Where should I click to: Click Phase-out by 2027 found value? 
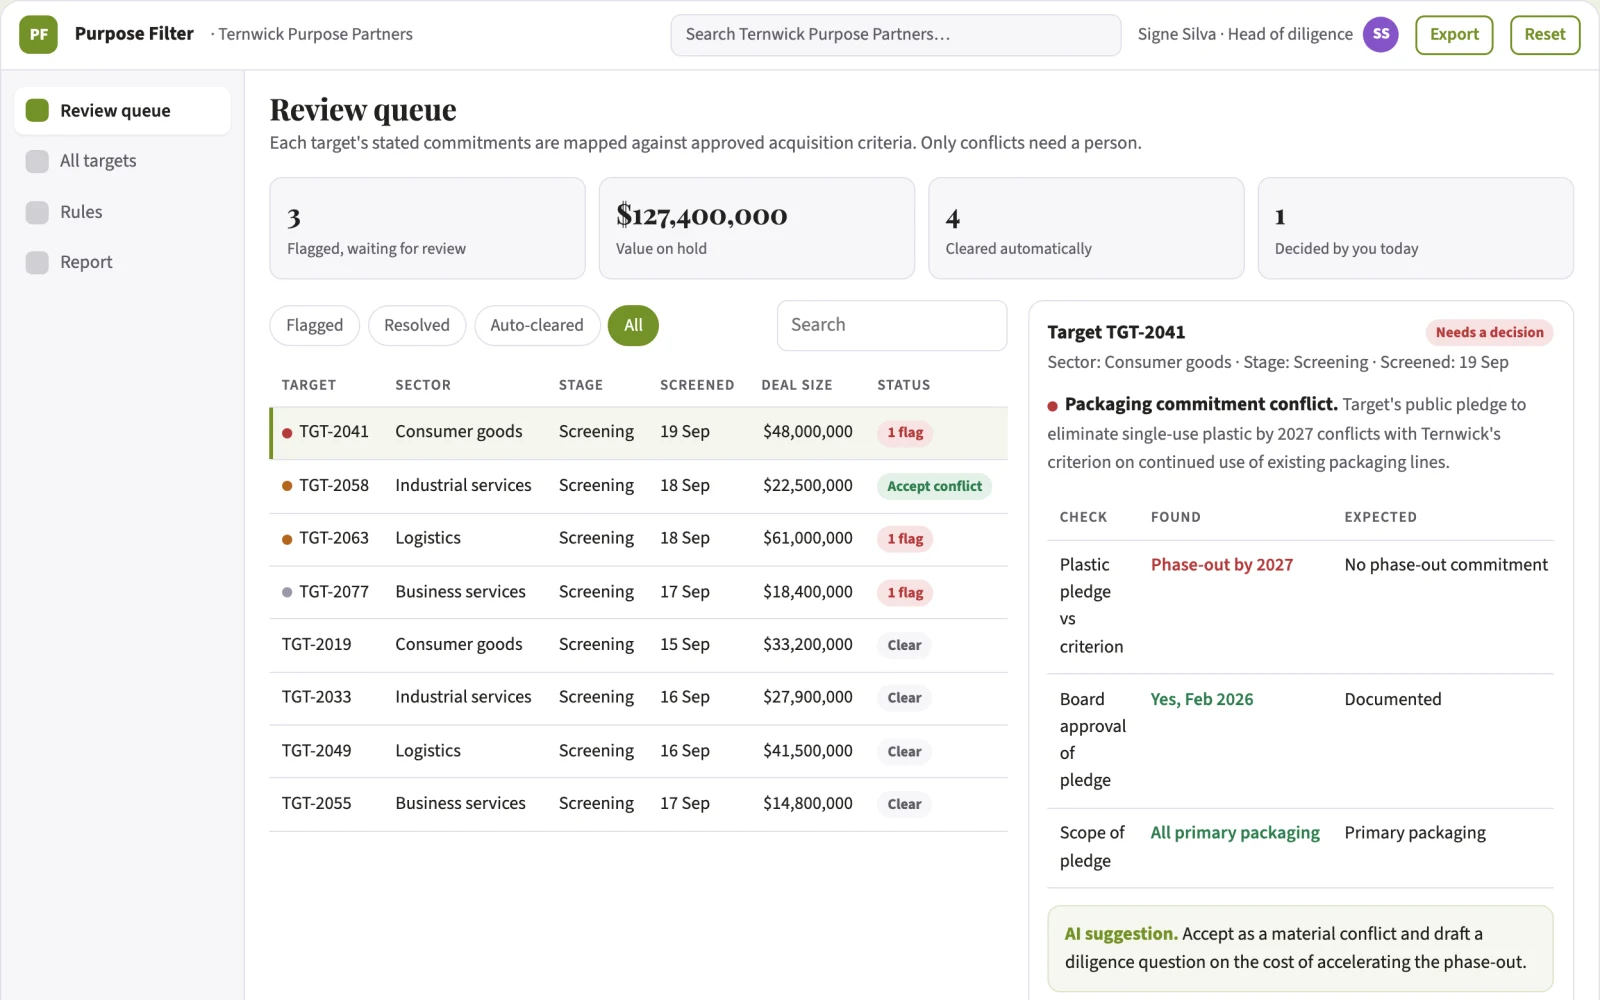[1222, 565]
